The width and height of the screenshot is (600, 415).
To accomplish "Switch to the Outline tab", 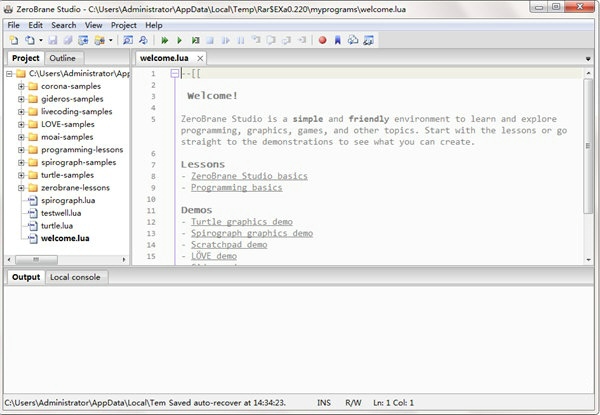I will [x=62, y=58].
